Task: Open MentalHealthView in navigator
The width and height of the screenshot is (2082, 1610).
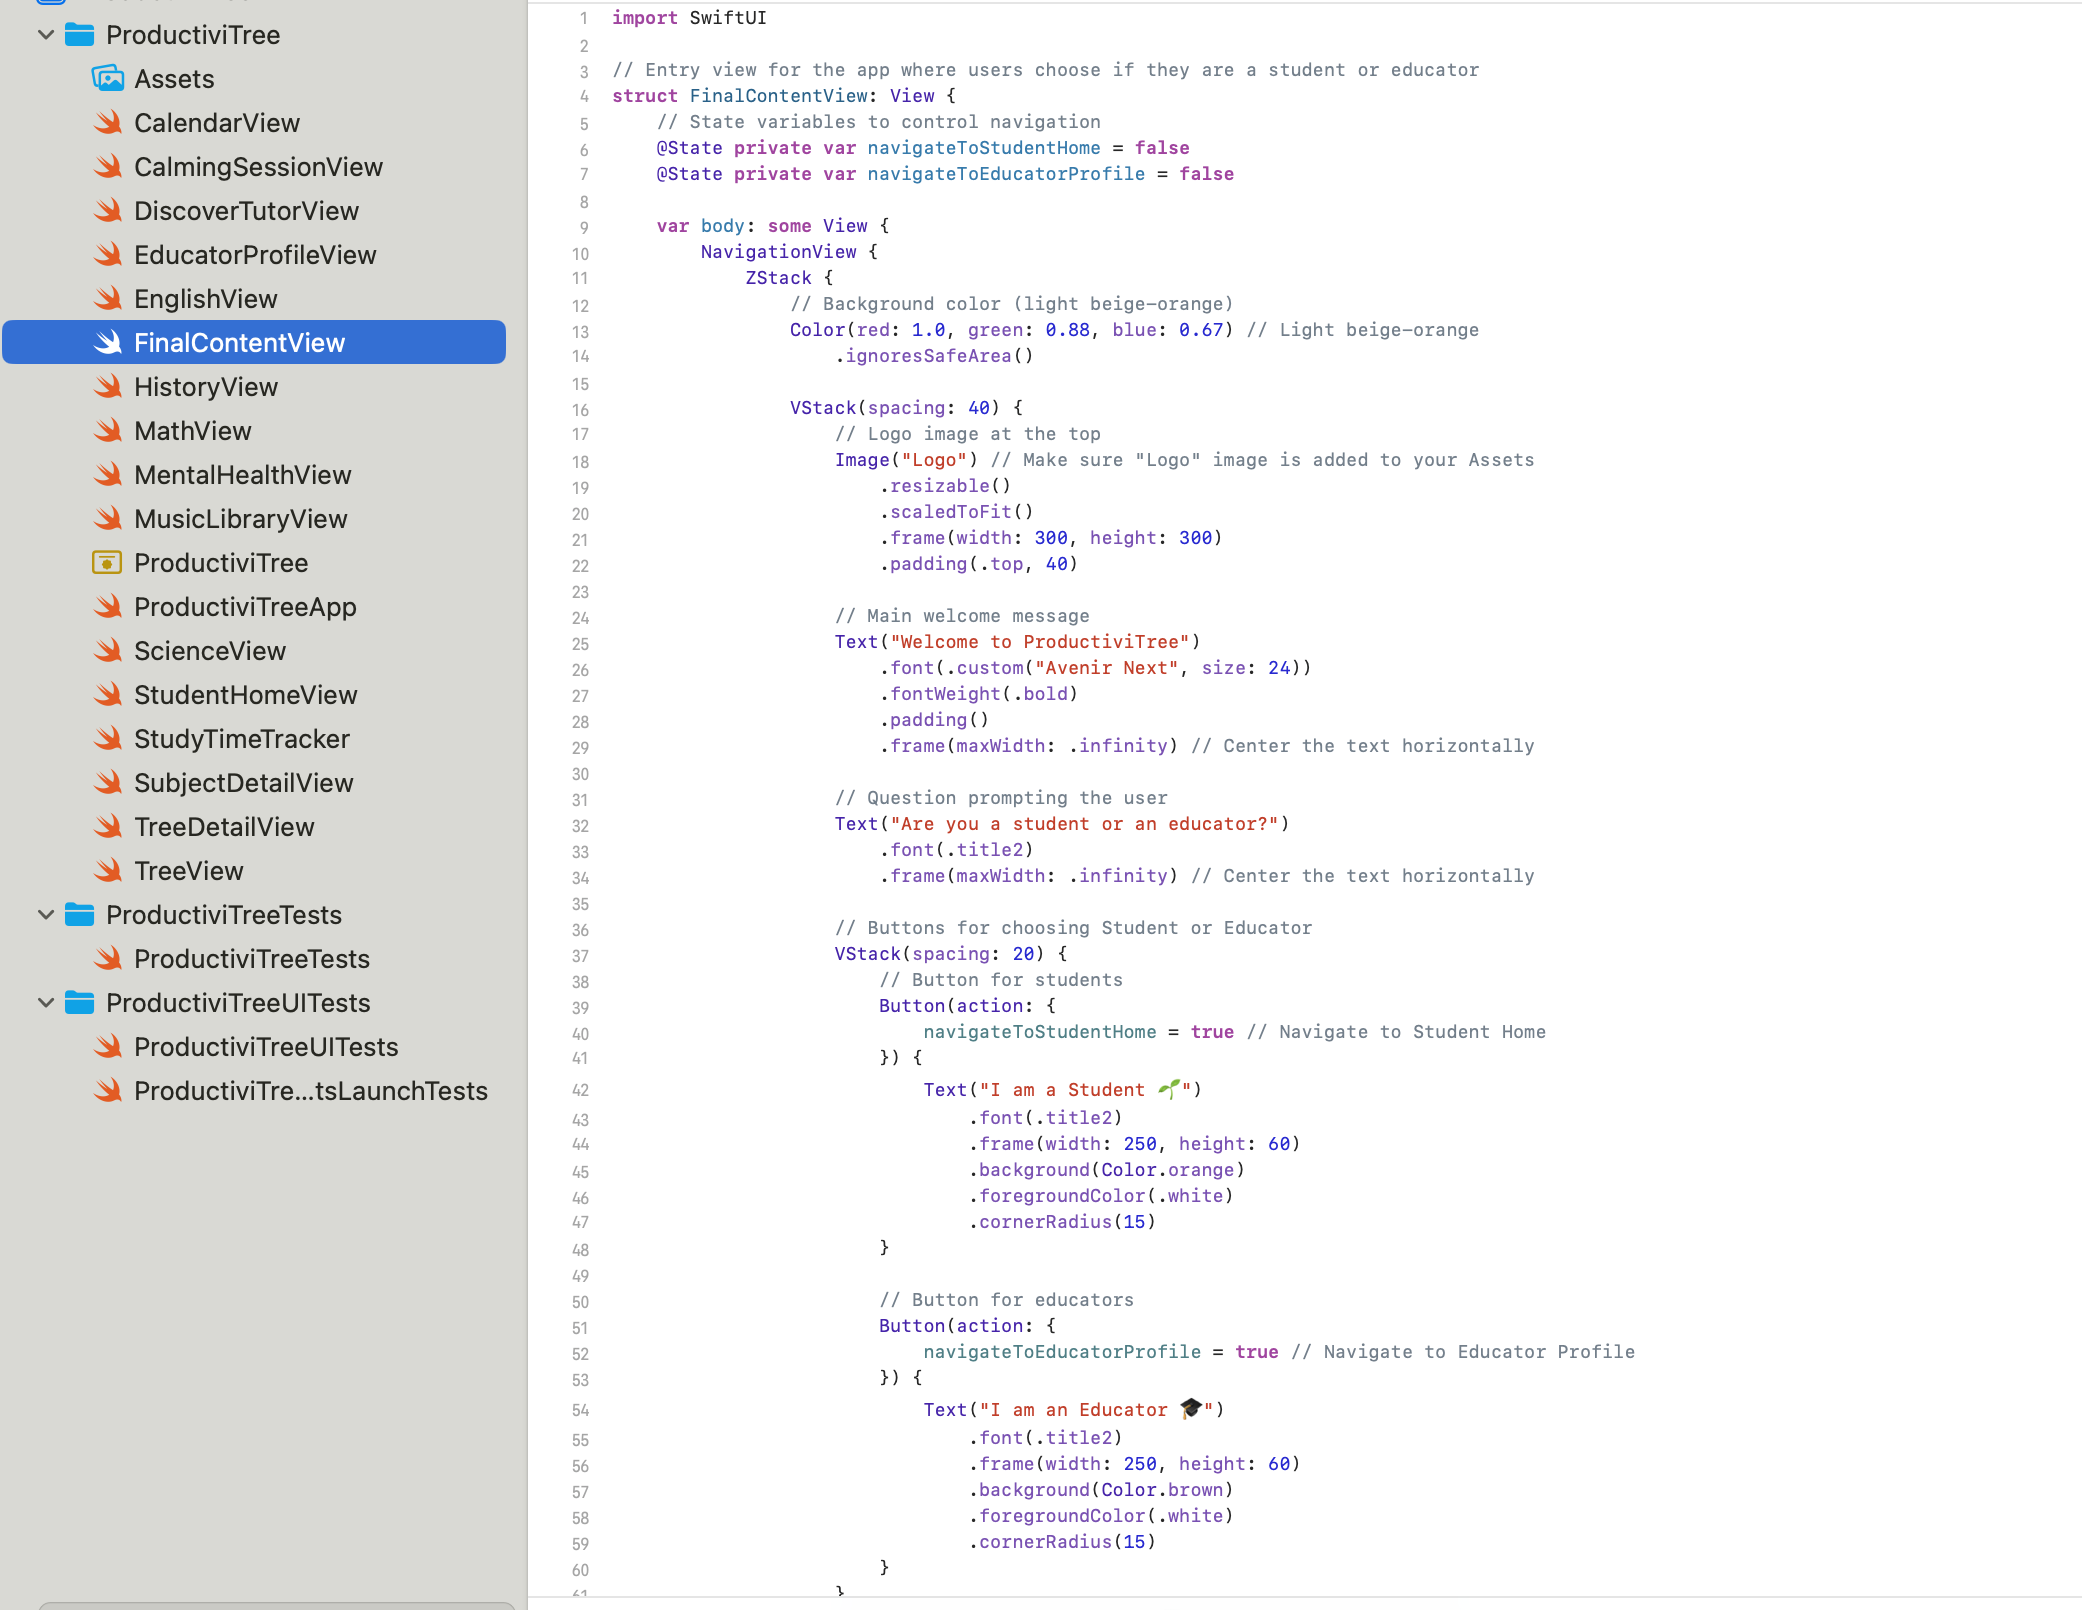Action: (242, 475)
